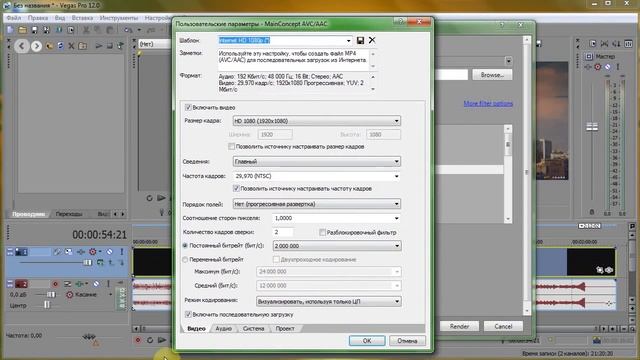Click Cancel in the Render As window
The width and height of the screenshot is (640, 360).
503,326
